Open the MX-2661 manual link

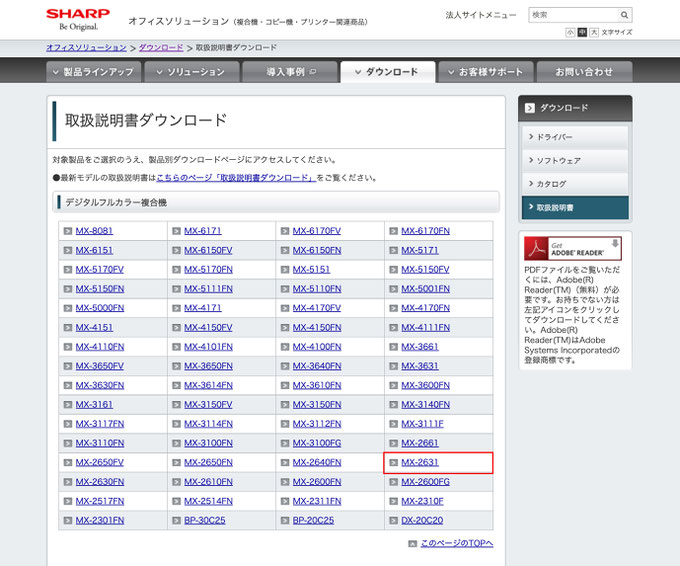420,443
